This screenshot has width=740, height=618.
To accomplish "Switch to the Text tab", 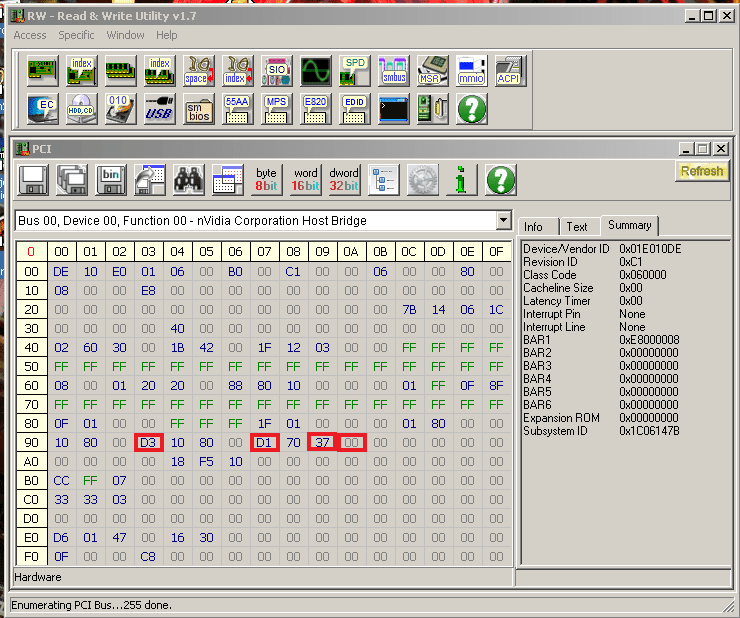I will (x=576, y=227).
